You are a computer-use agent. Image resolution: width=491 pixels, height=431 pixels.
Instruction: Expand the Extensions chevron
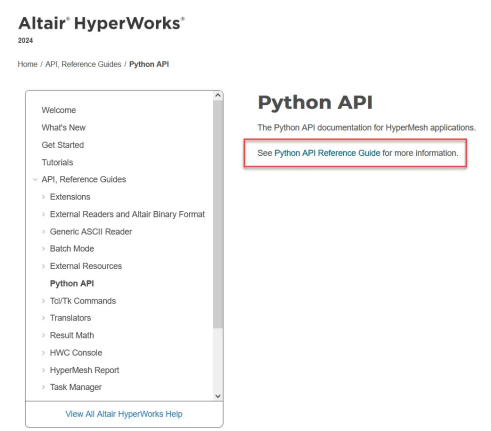(x=43, y=197)
